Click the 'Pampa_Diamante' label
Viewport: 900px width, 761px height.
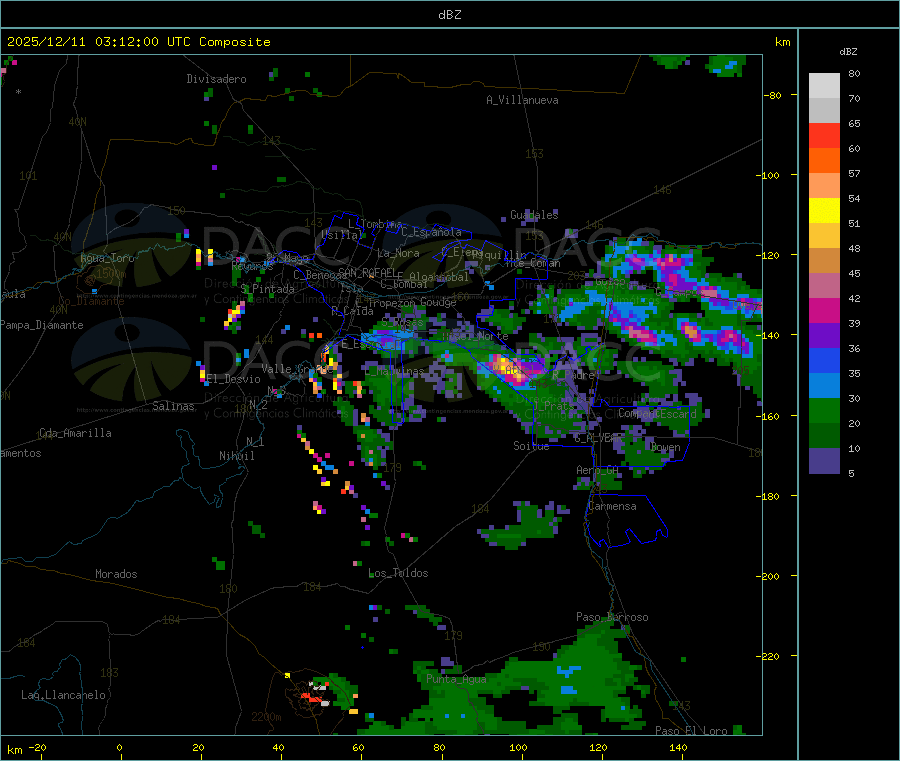pos(41,325)
